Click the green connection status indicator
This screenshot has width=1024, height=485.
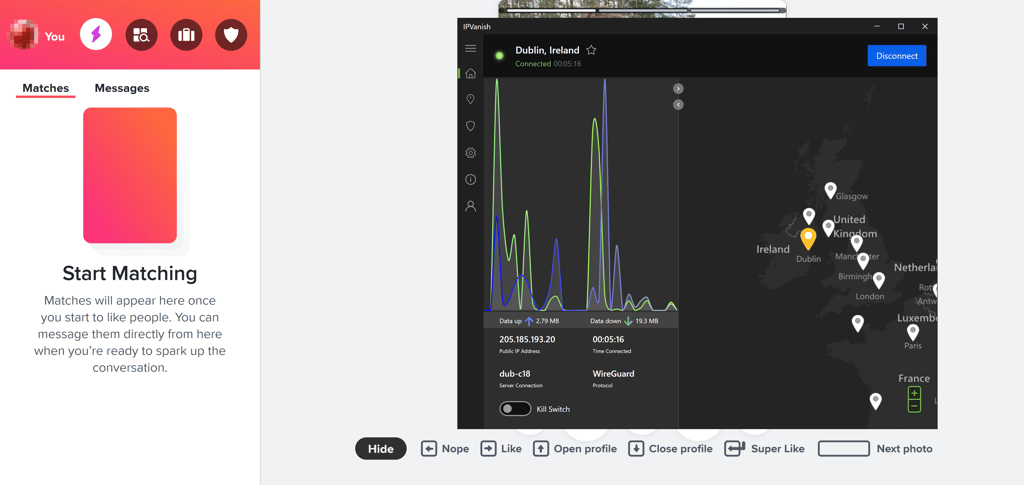[500, 55]
